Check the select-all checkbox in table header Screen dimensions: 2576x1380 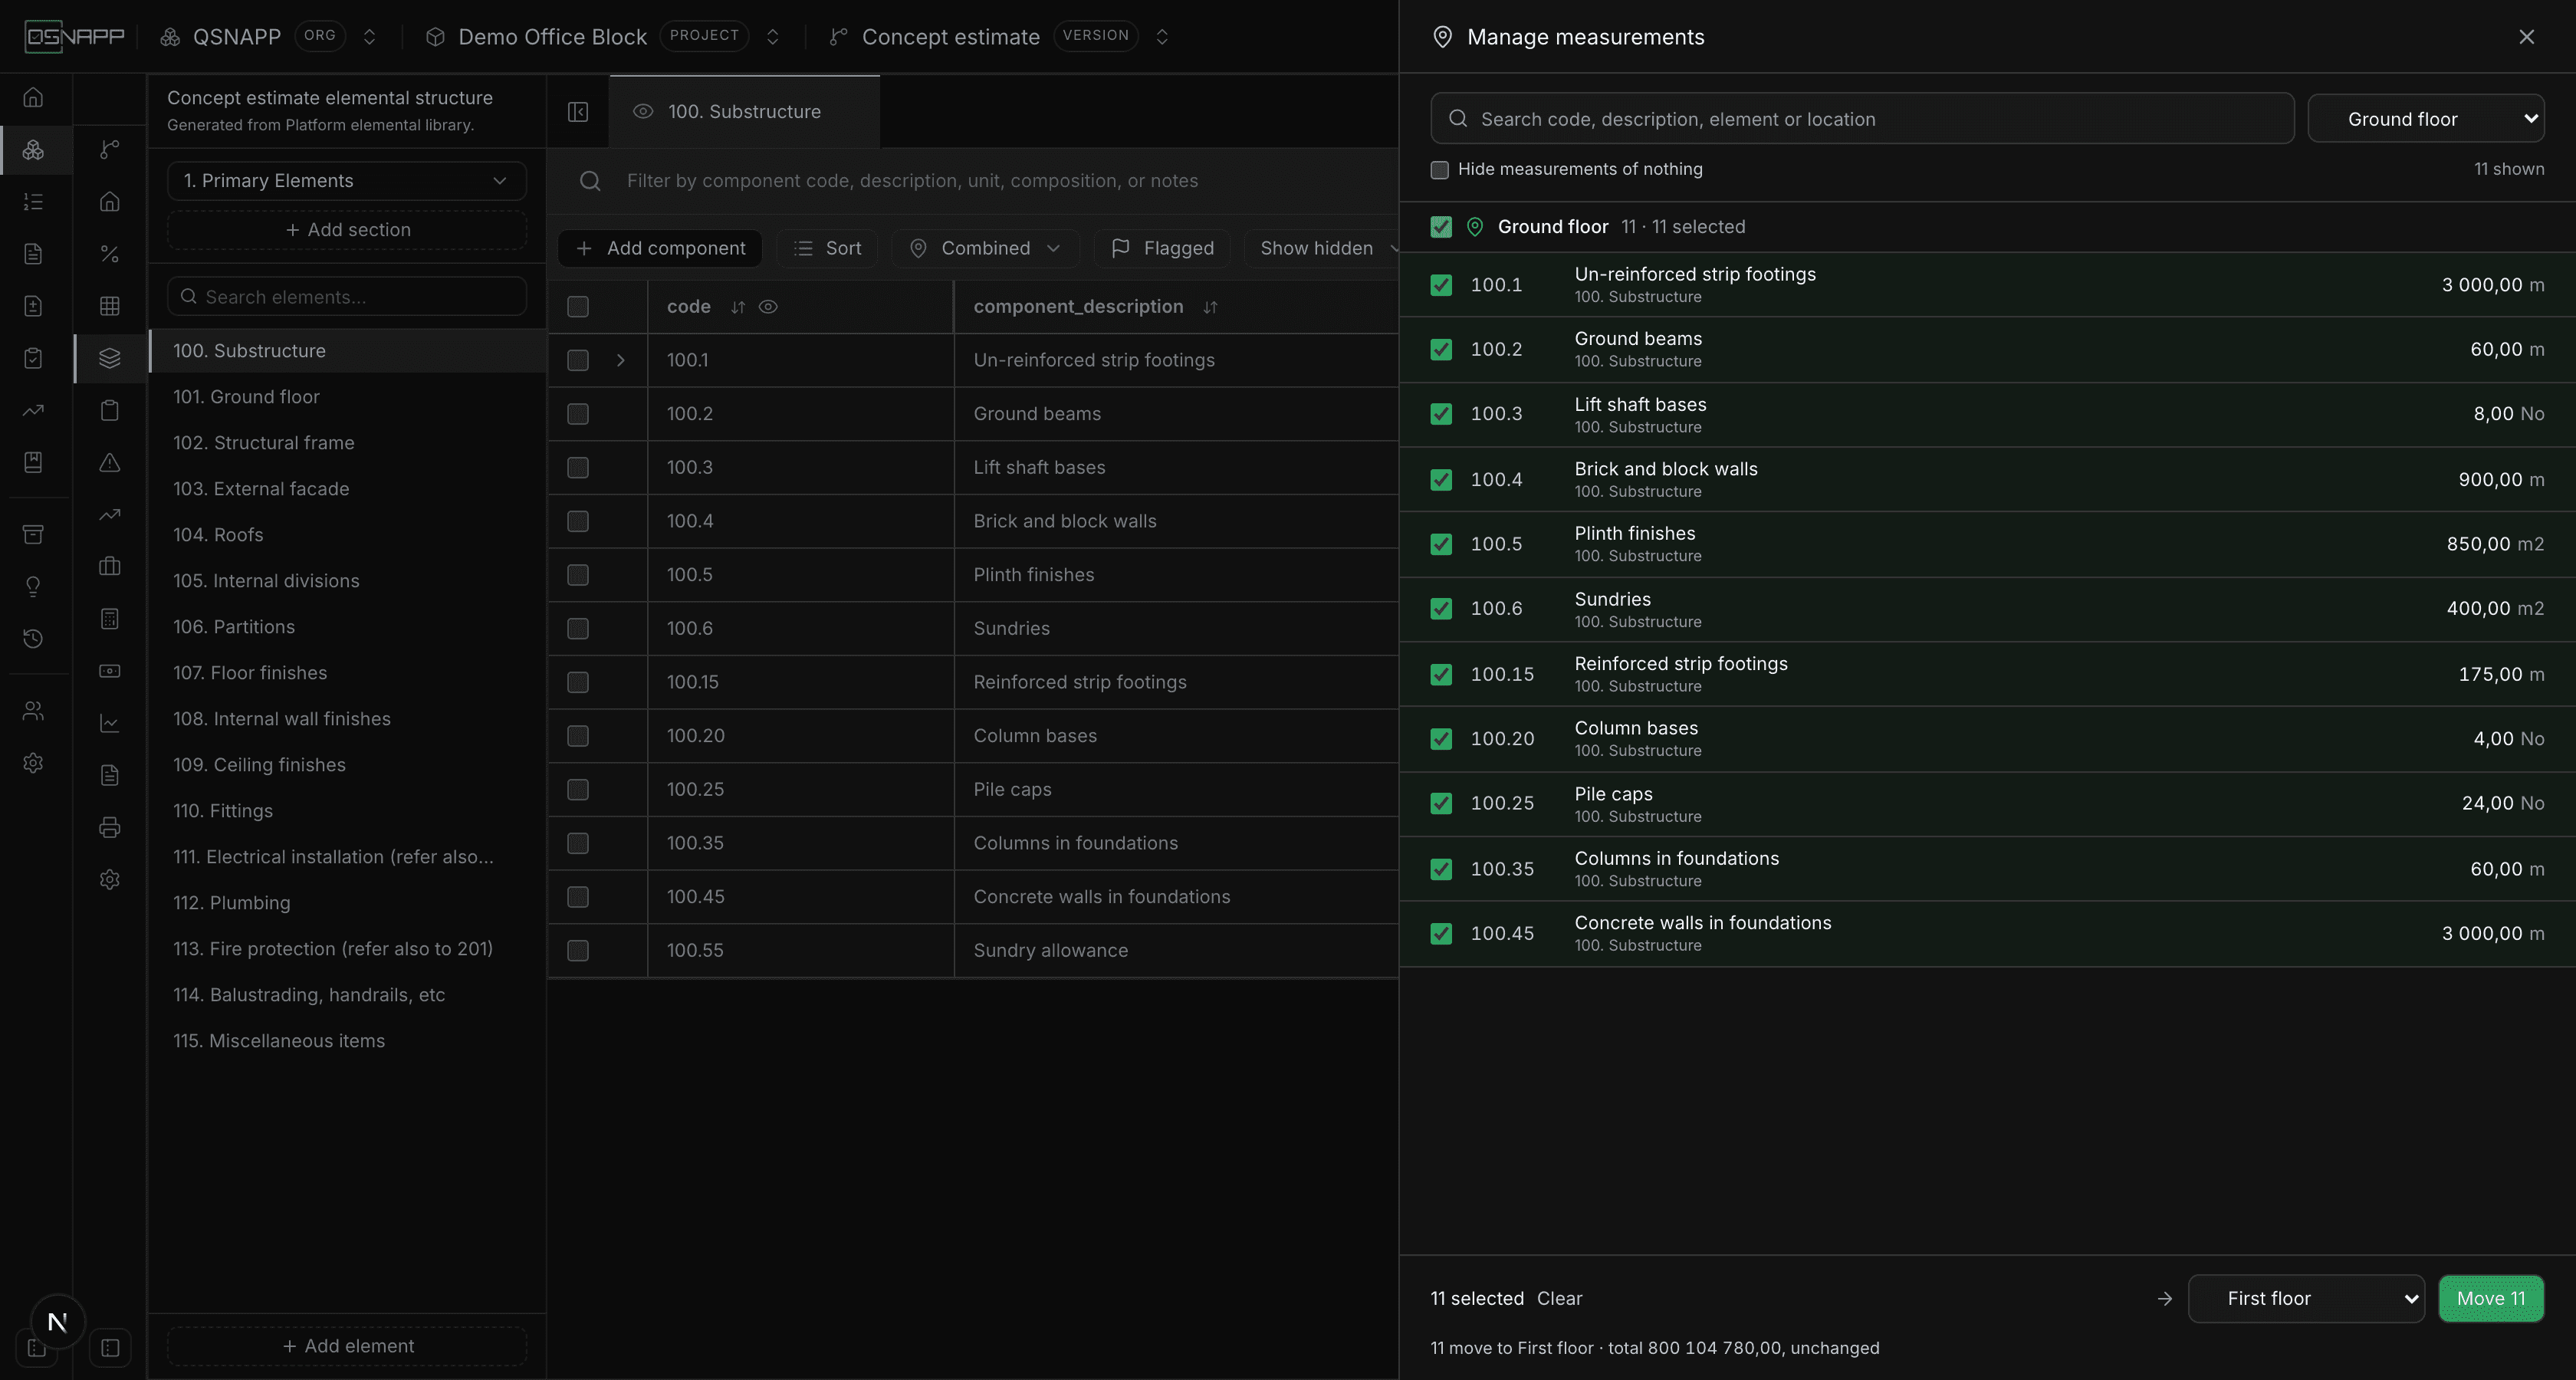click(x=578, y=307)
